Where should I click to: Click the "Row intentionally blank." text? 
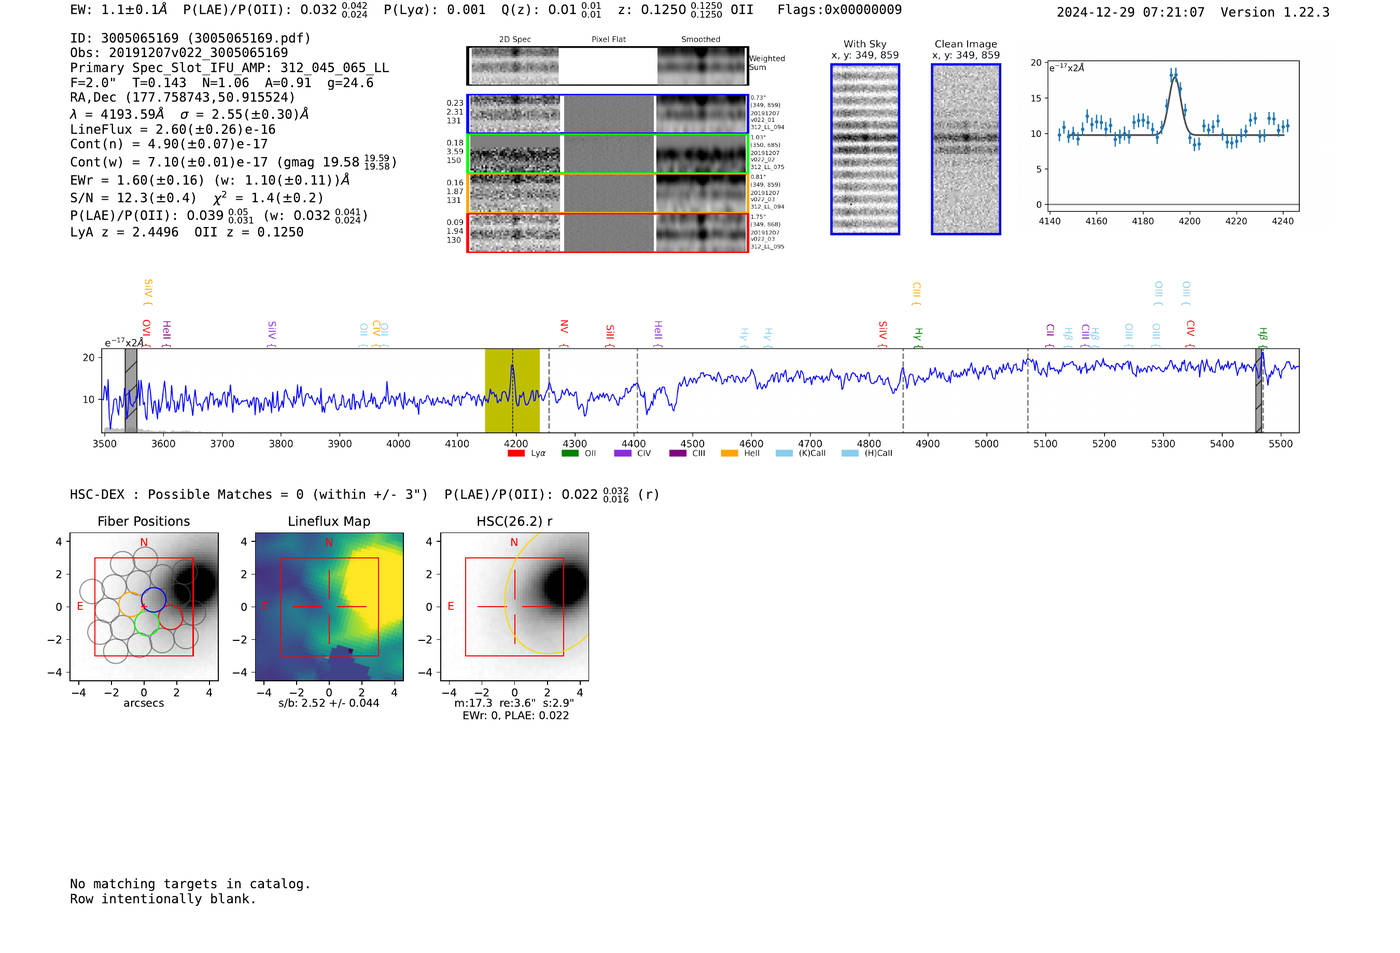pyautogui.click(x=163, y=899)
